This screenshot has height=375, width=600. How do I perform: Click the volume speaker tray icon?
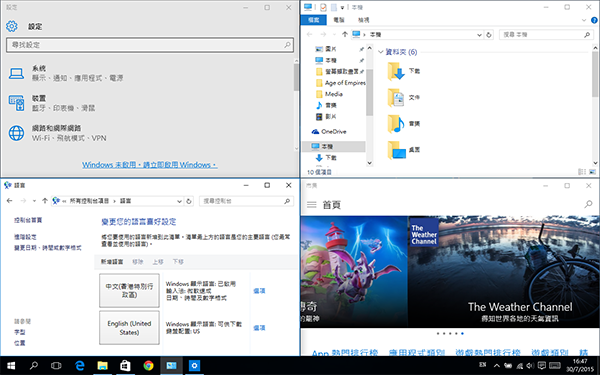[530, 365]
